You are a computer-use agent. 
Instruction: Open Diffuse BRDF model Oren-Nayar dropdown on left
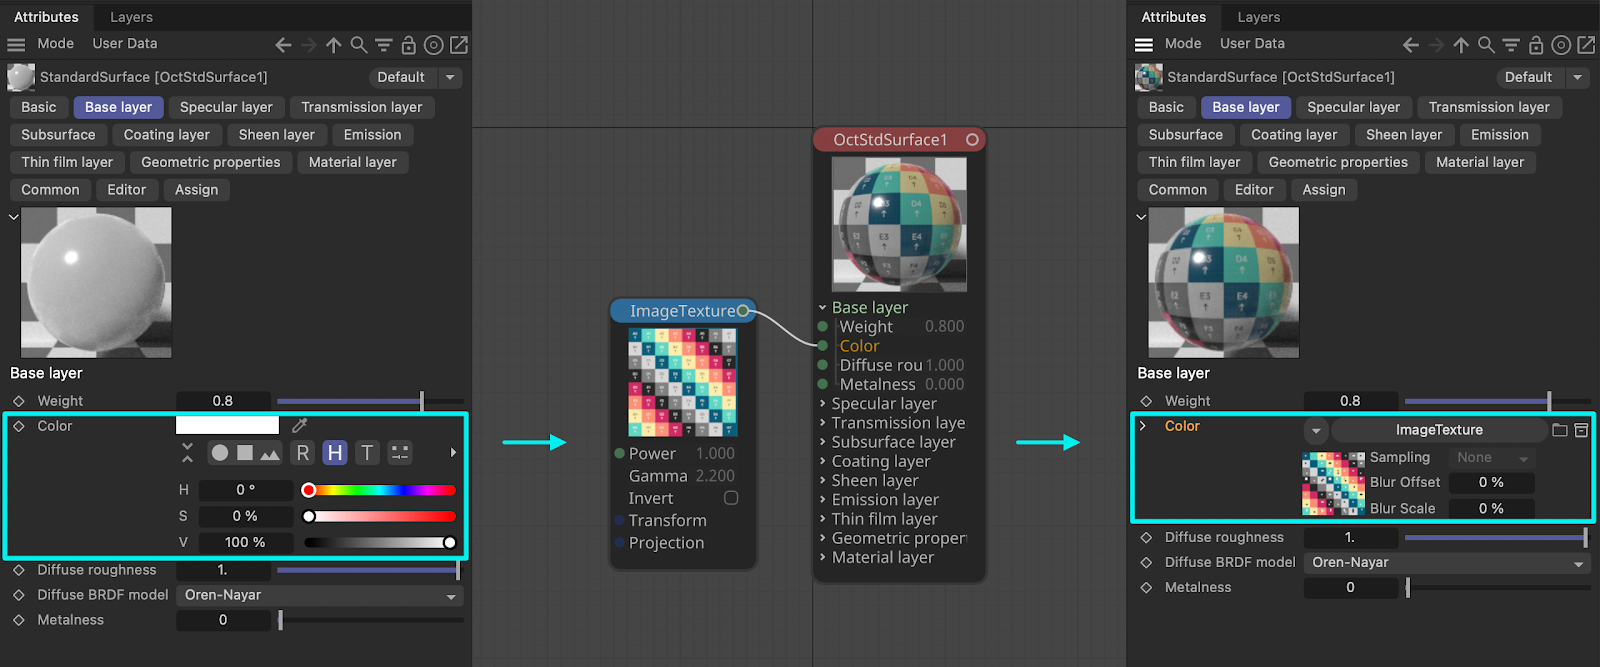[x=320, y=595]
